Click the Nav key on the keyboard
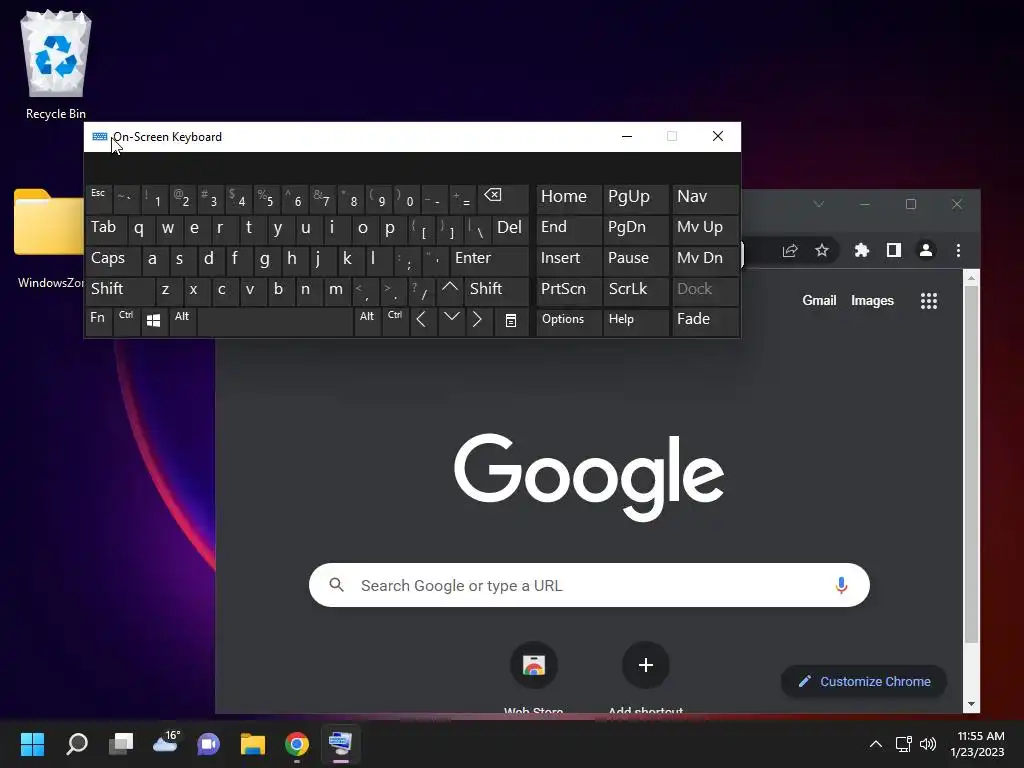Screen dimensions: 1024x768 tap(705, 198)
